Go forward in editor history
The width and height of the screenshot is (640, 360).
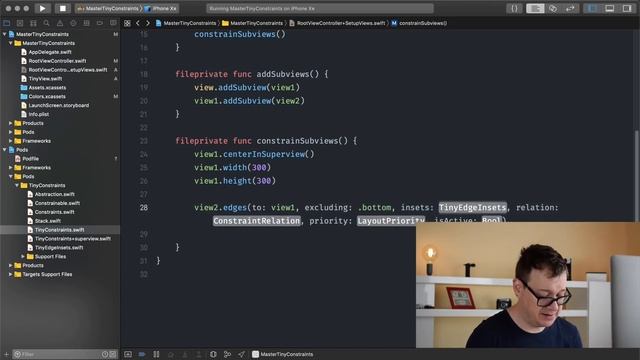pyautogui.click(x=148, y=23)
